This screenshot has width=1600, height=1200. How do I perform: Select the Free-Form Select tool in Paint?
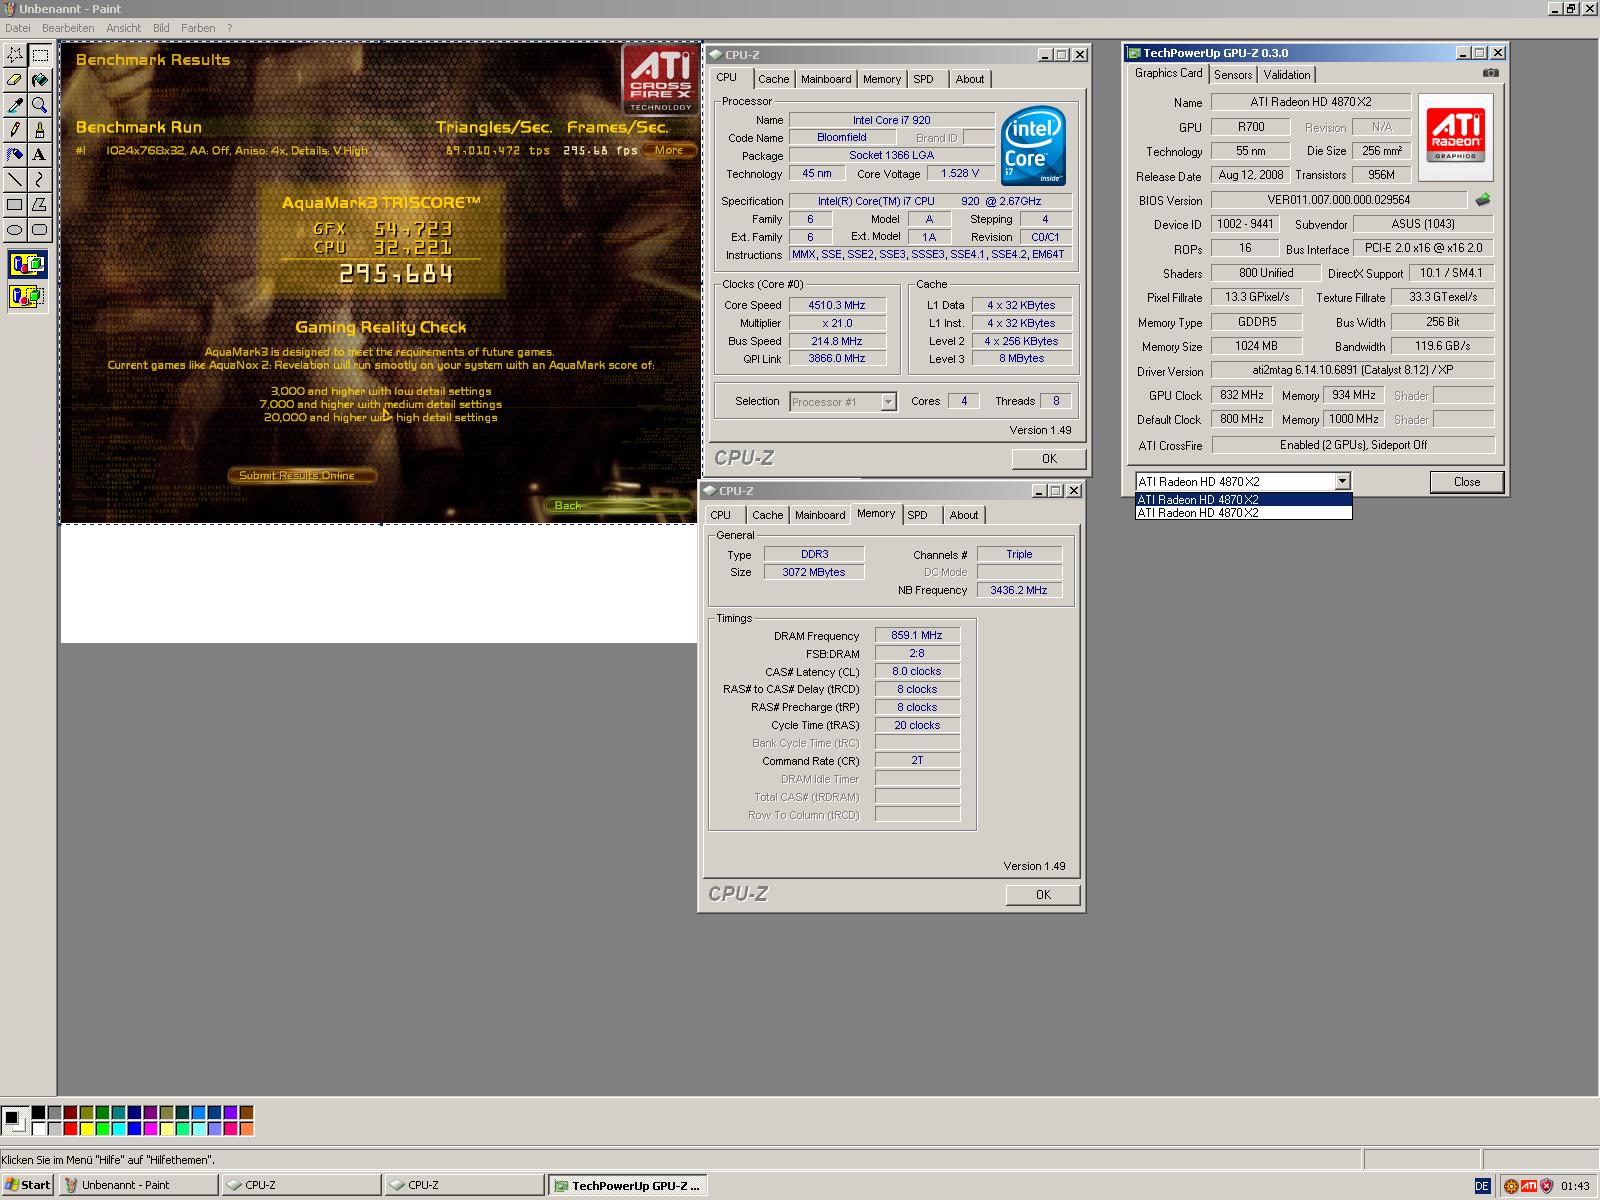(15, 55)
